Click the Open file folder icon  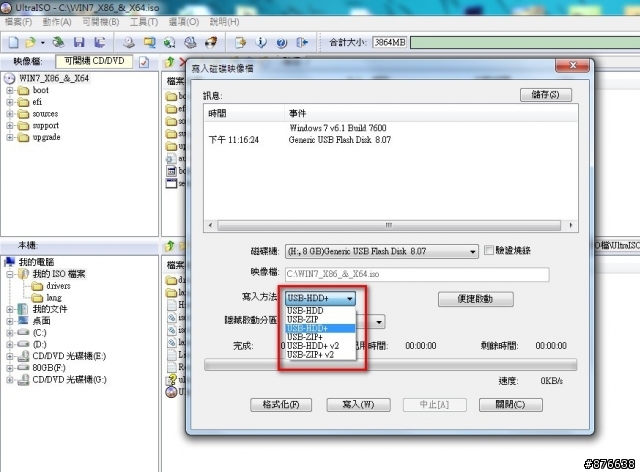(31, 42)
